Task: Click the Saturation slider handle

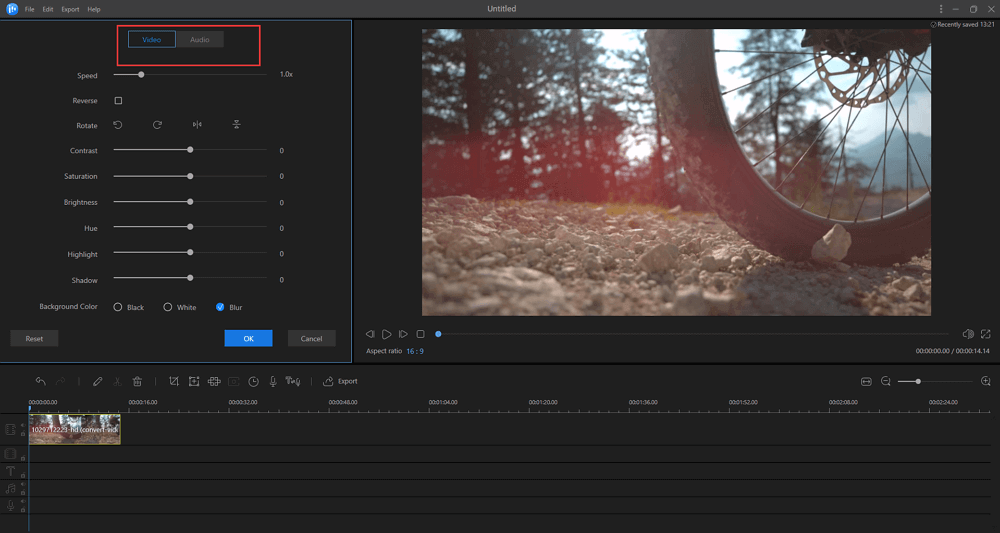Action: click(190, 176)
